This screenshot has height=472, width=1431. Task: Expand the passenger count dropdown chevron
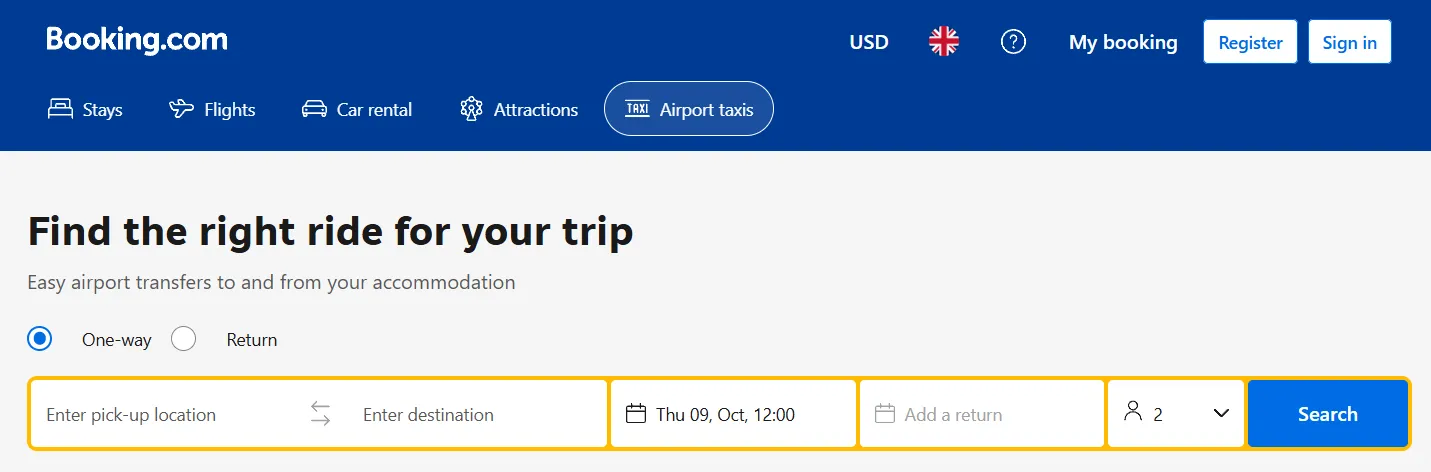(x=1221, y=413)
